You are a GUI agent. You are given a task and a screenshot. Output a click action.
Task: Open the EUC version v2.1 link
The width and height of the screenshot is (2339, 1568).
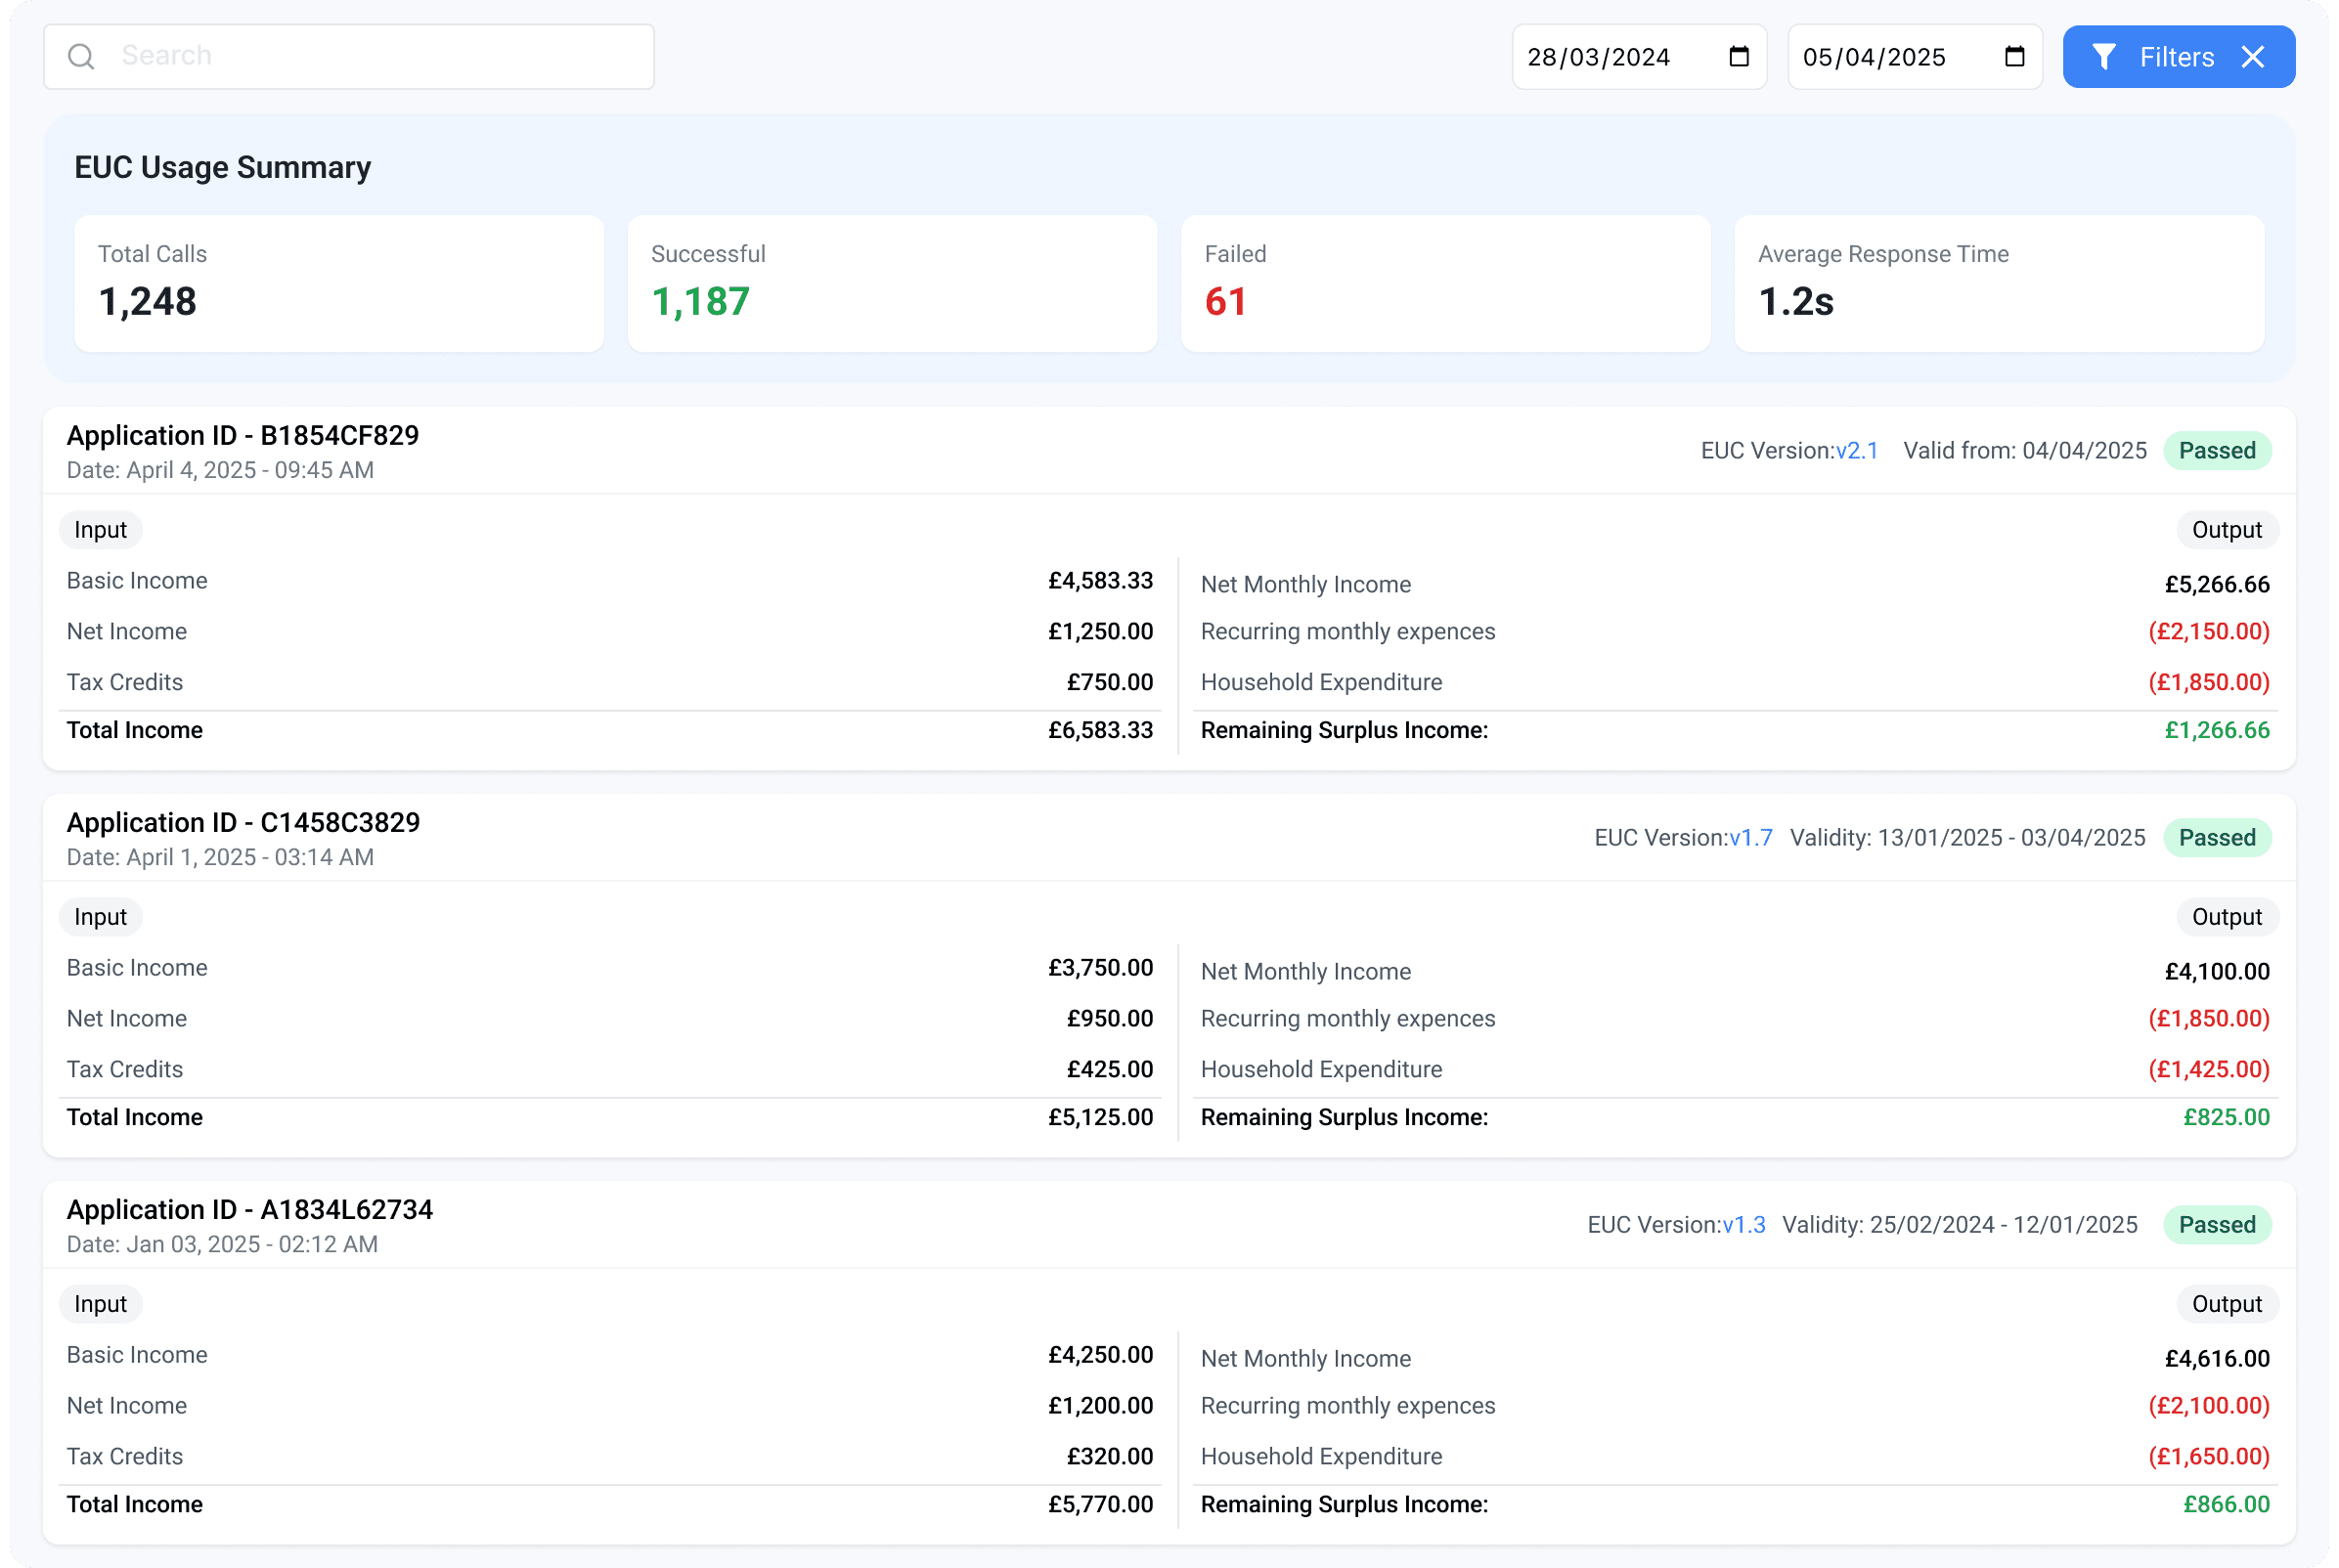(1856, 451)
